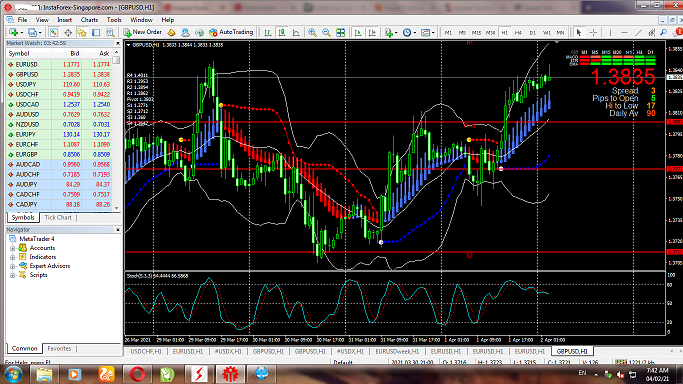The height and width of the screenshot is (384, 683).
Task: Toggle the Data Window crosshair-circle icon
Action: click(68, 32)
